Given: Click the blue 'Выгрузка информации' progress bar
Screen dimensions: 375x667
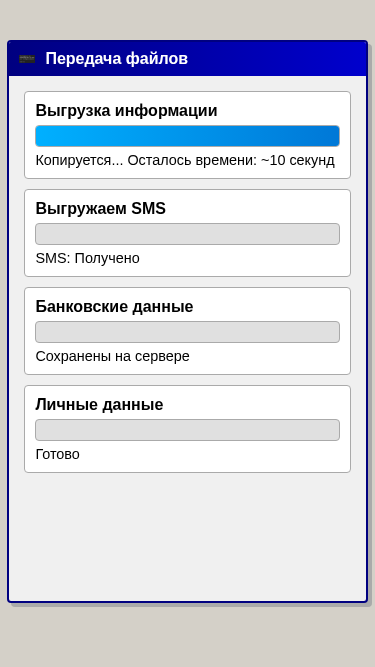Looking at the screenshot, I should point(188,136).
